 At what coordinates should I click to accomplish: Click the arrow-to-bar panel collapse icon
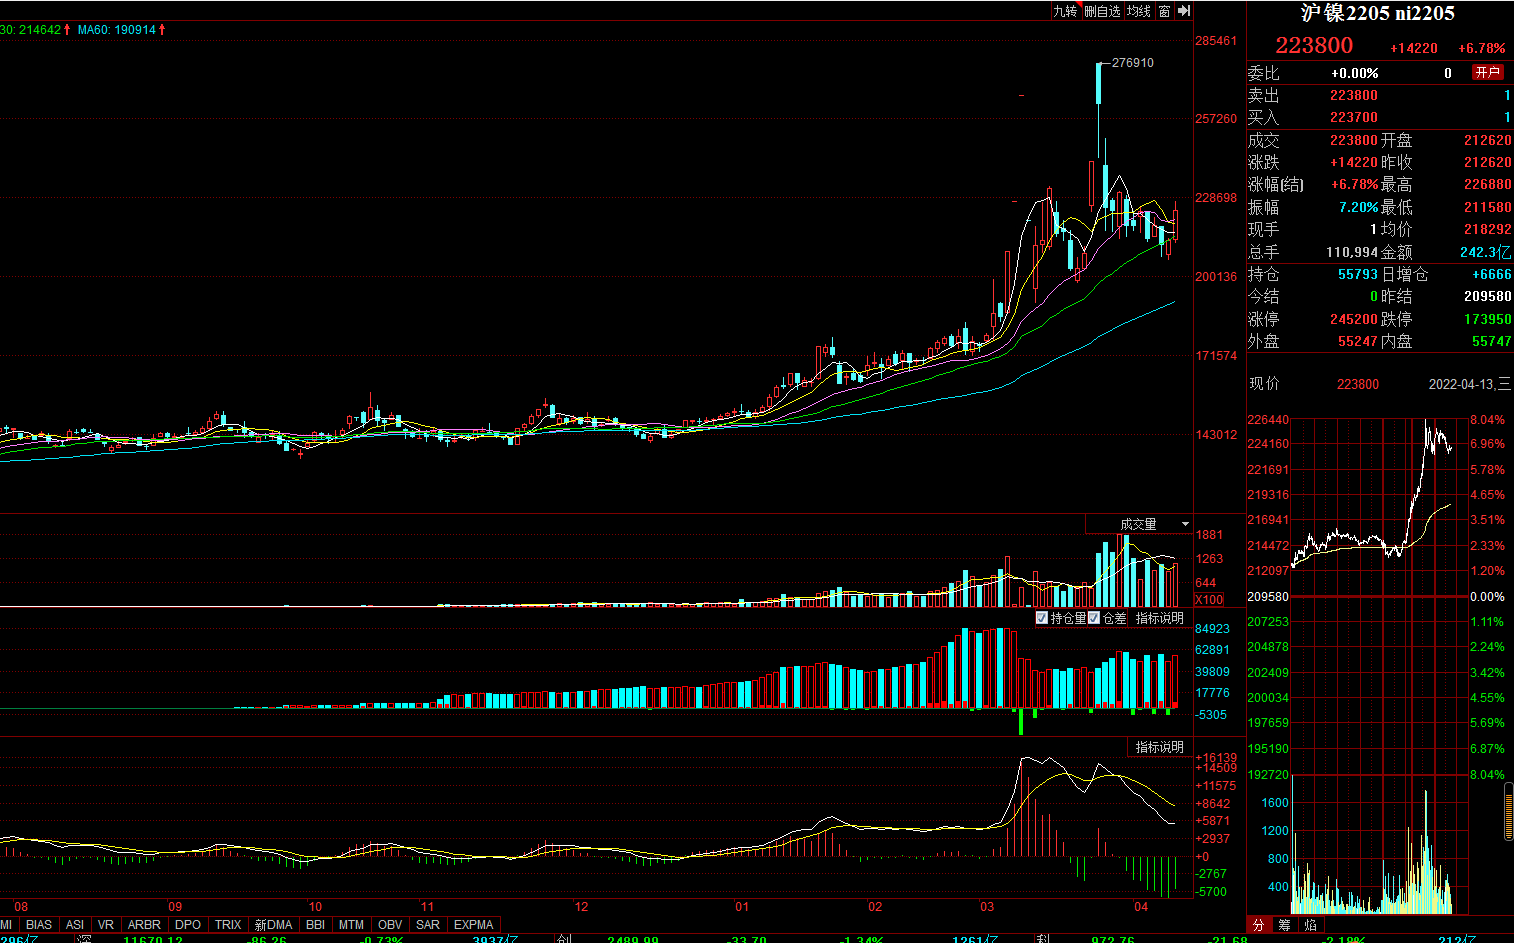[x=1184, y=11]
